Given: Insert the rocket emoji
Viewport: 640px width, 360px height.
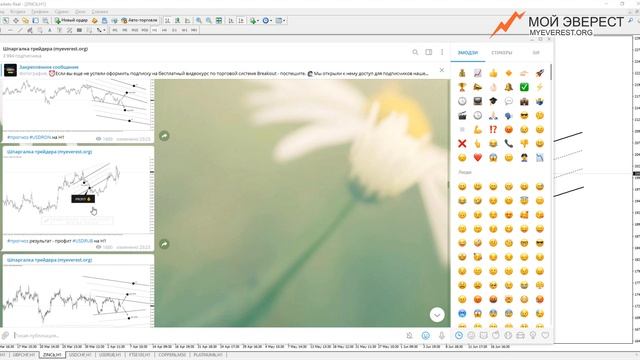Looking at the screenshot, I should (x=540, y=73).
